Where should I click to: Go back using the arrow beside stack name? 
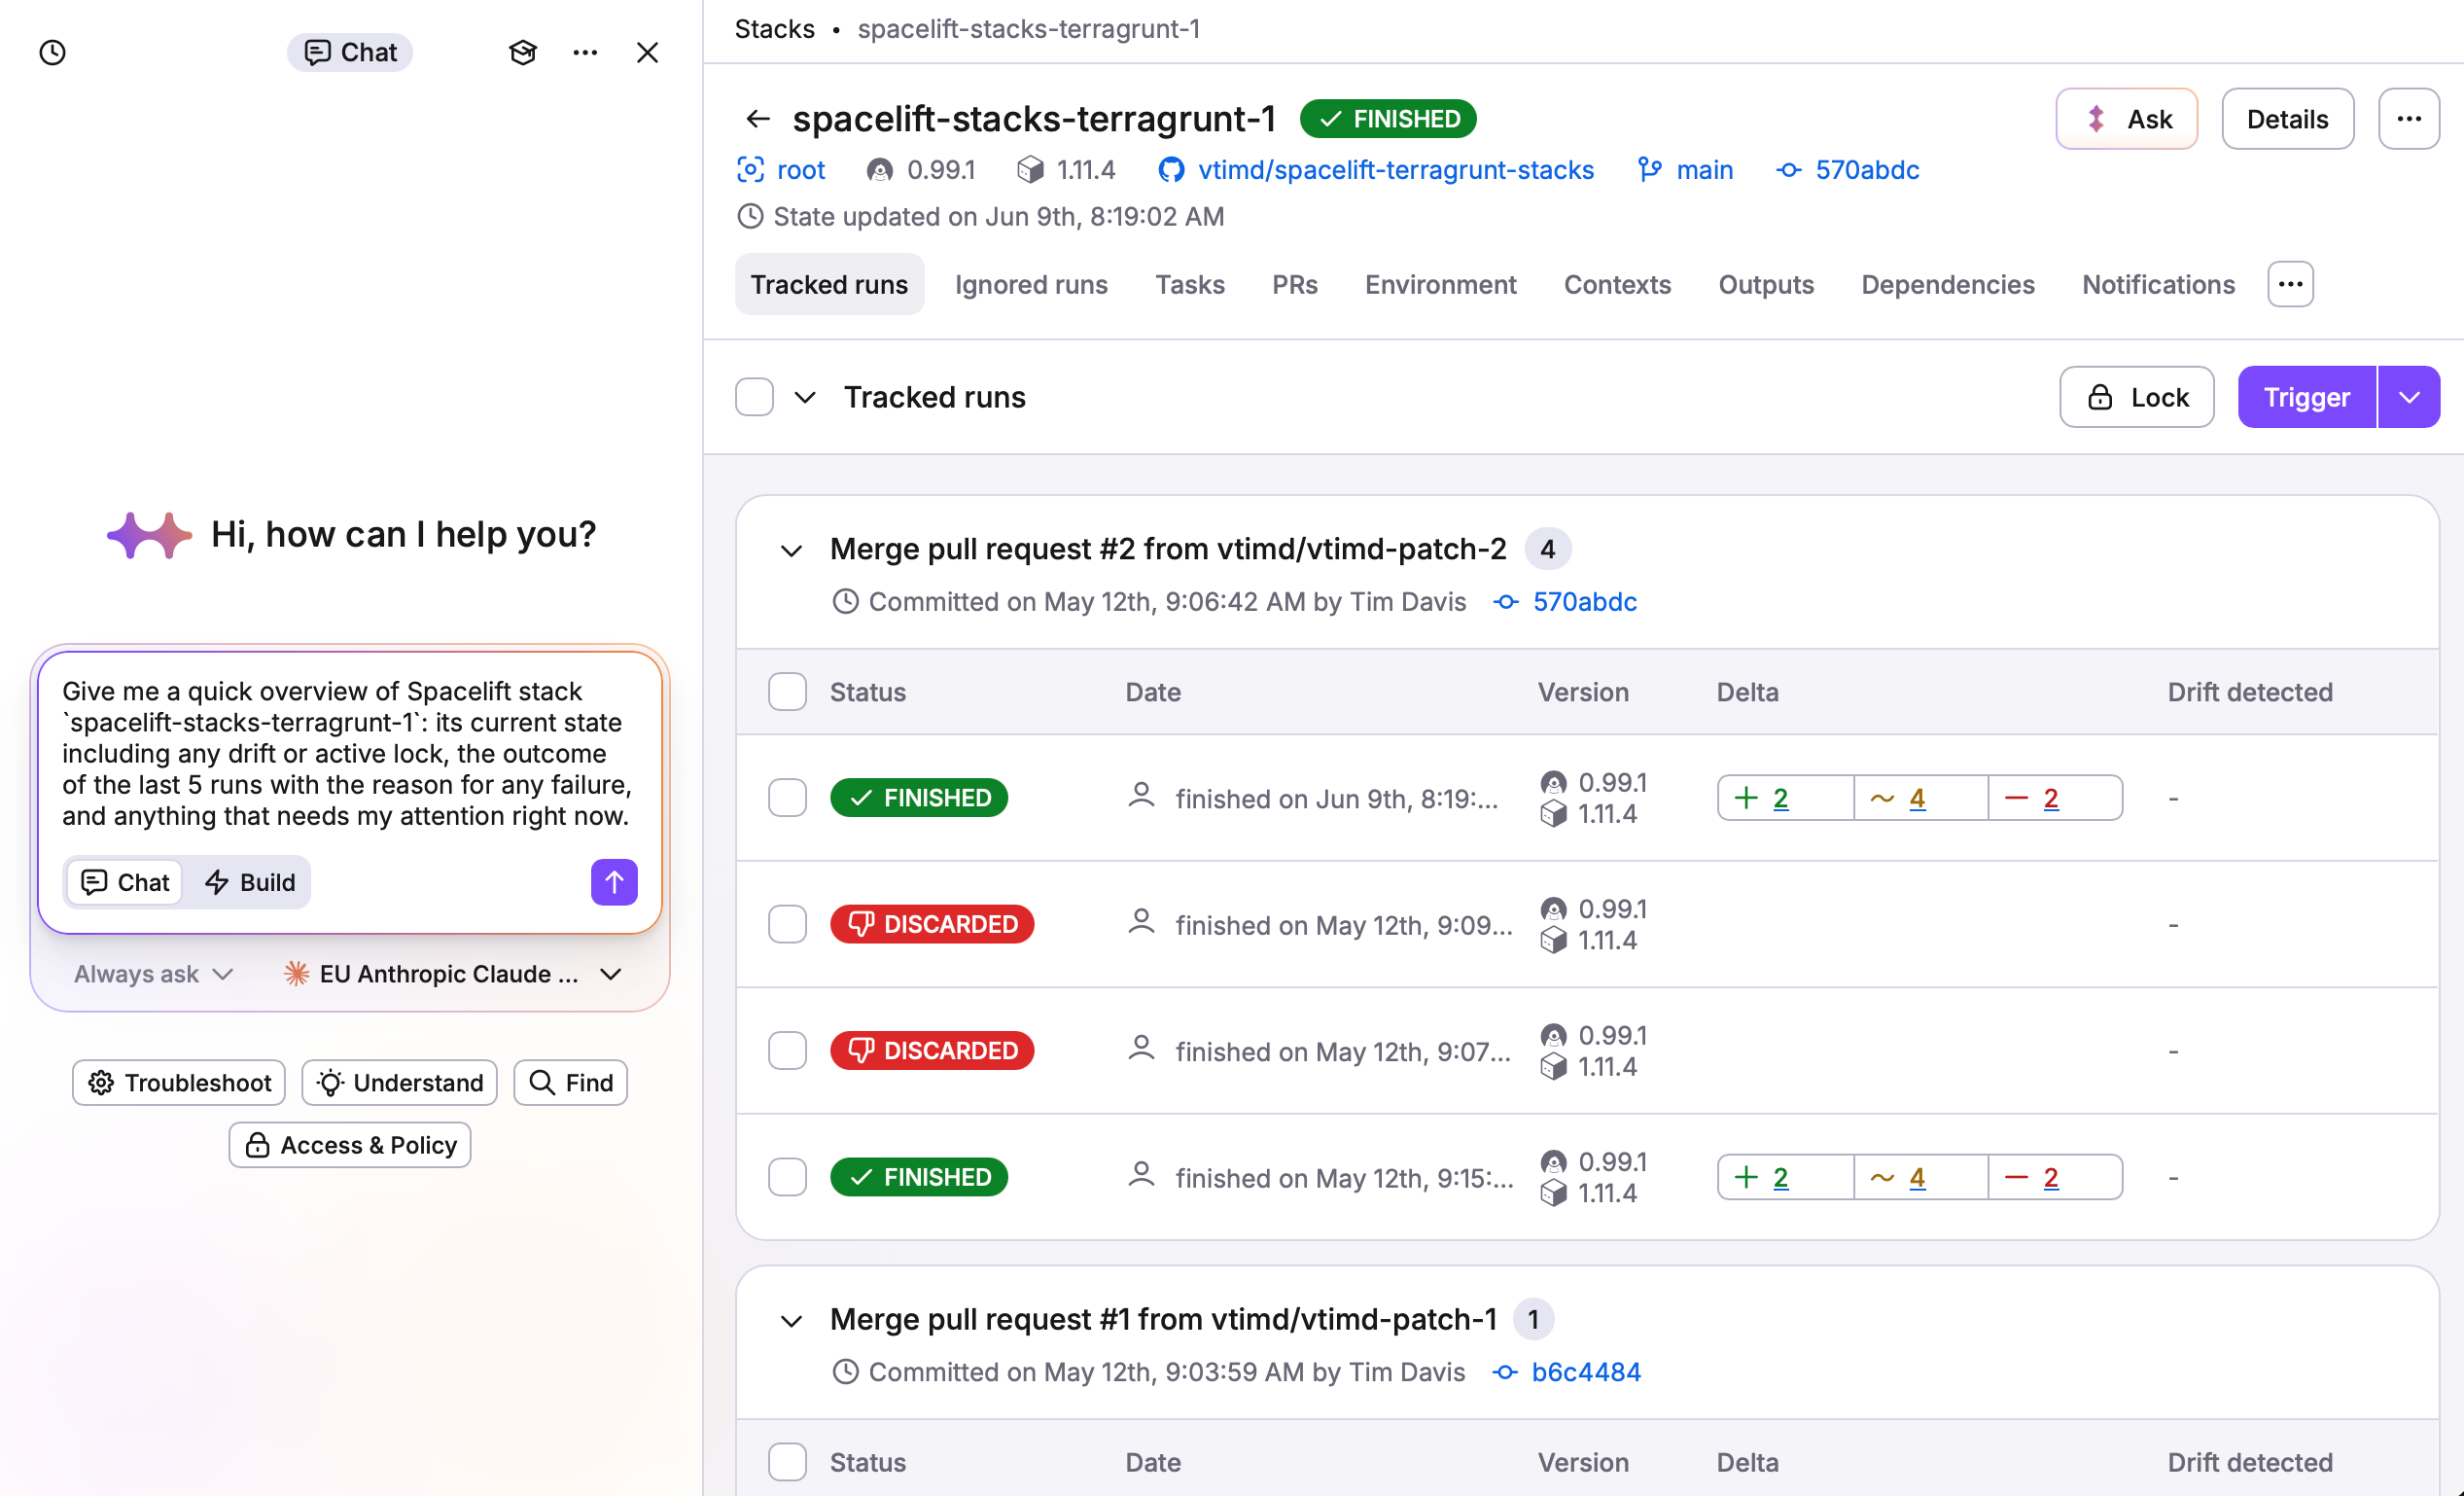tap(758, 119)
